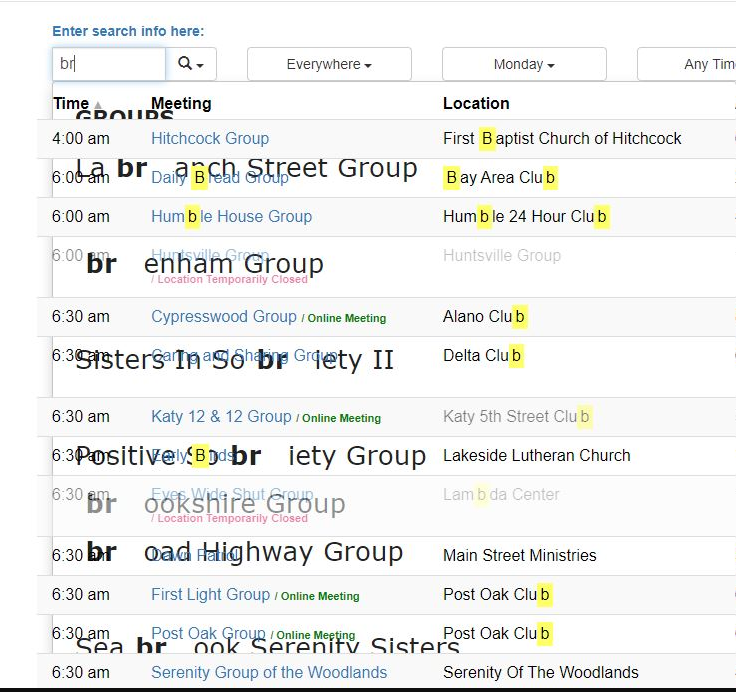Viewport: 736px width, 692px height.
Task: Click Post Oak Club in First Light row
Action: (498, 594)
